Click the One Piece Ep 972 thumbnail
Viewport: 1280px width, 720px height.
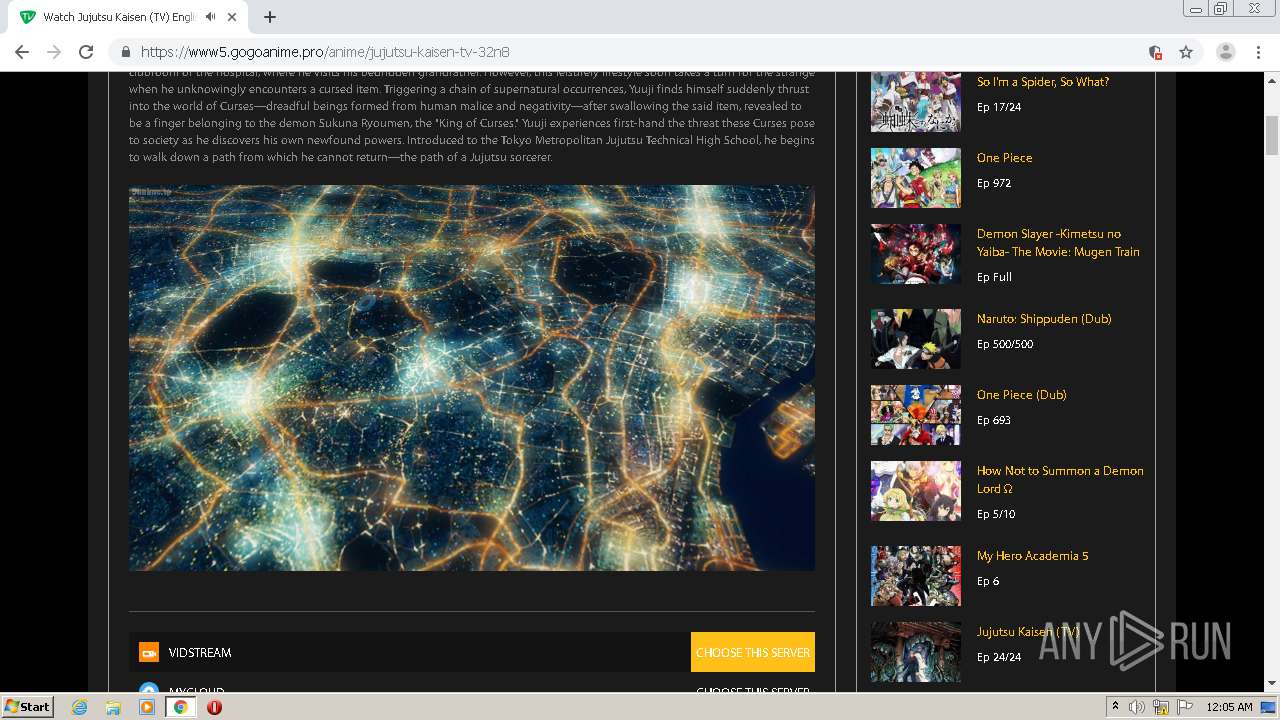(916, 178)
